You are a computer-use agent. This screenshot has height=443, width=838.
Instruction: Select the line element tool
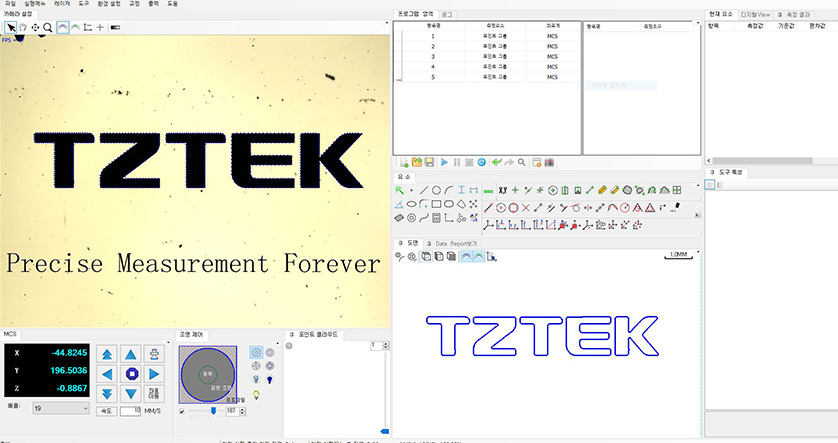[424, 190]
